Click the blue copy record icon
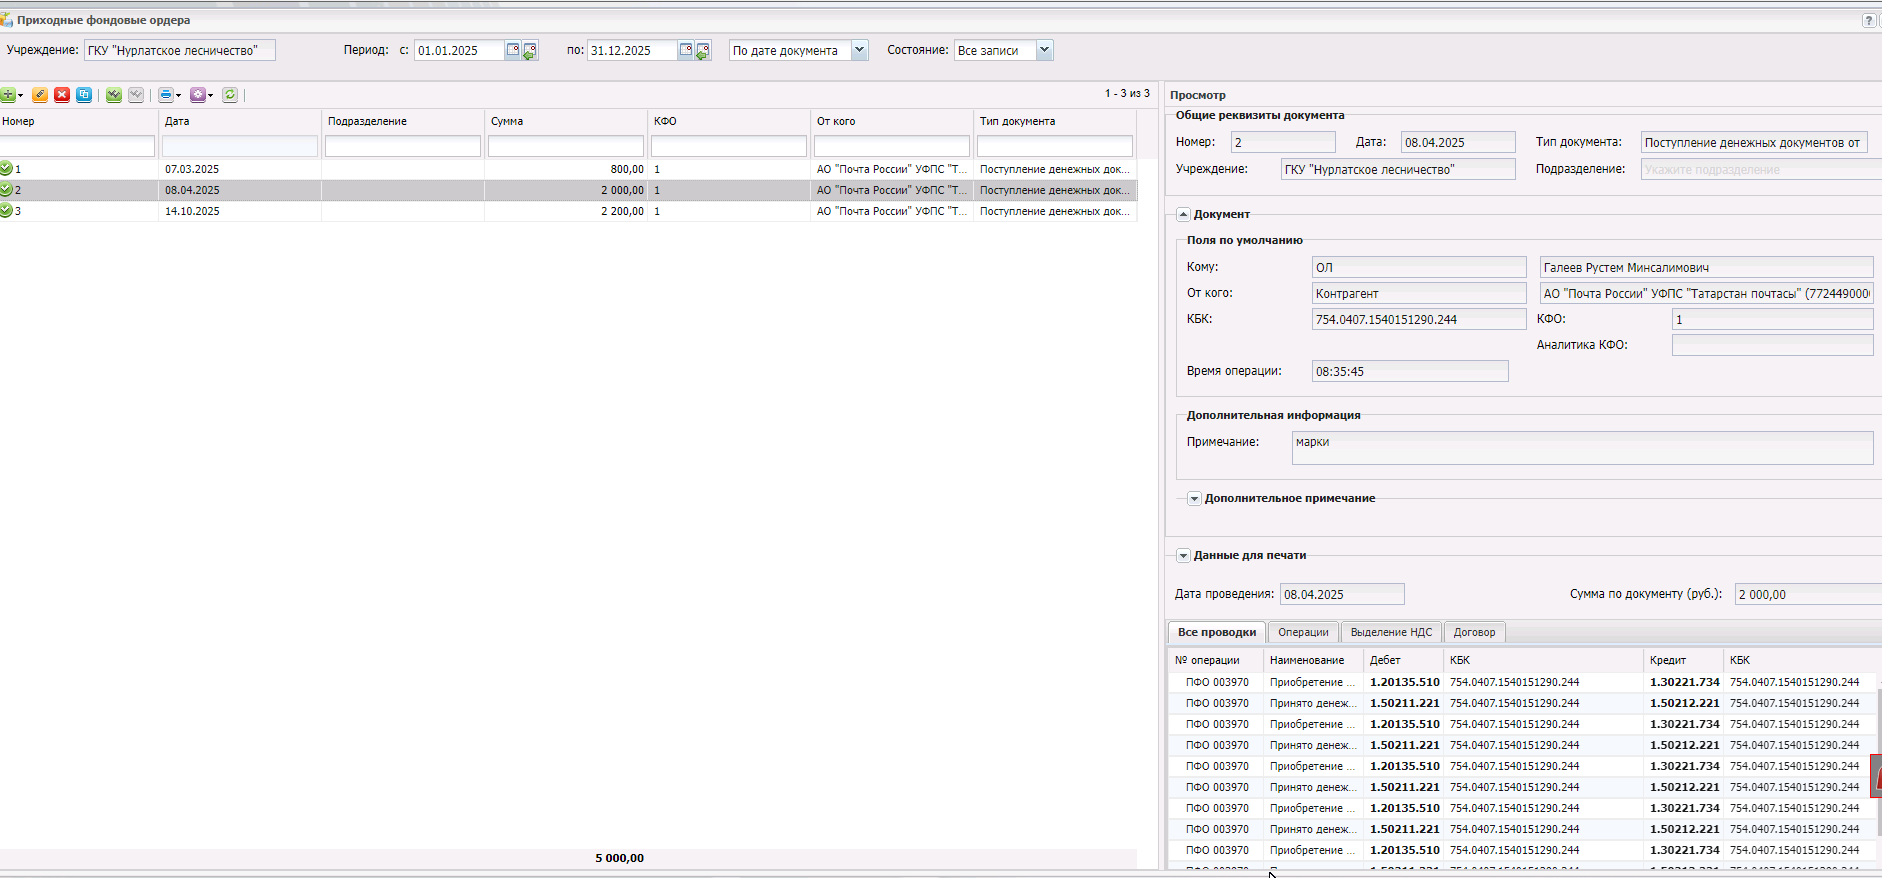The width and height of the screenshot is (1882, 878). [84, 95]
